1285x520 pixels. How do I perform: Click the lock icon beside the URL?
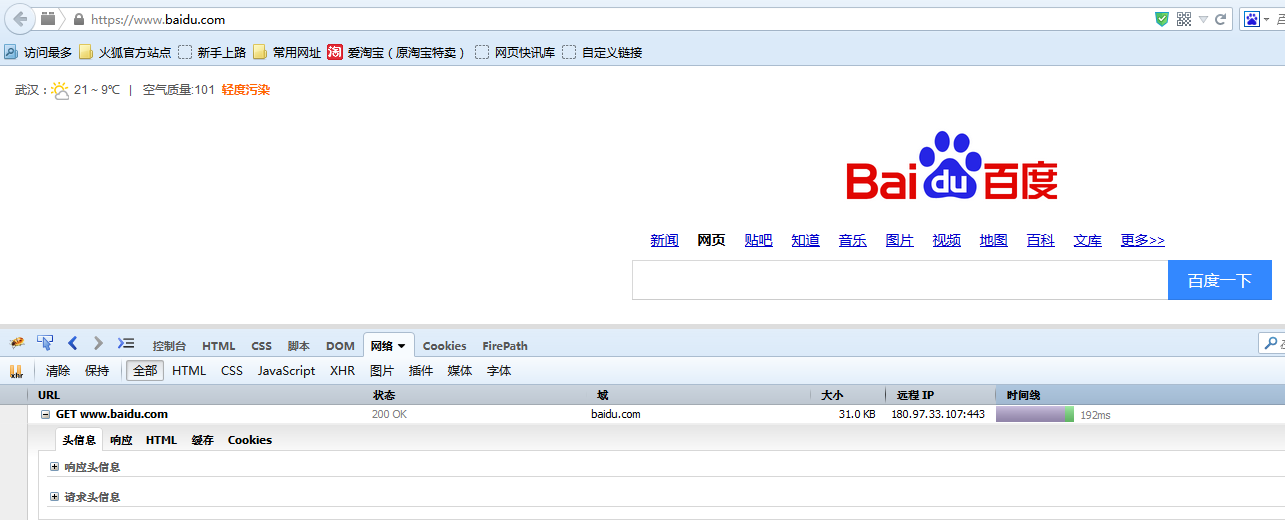tap(79, 19)
